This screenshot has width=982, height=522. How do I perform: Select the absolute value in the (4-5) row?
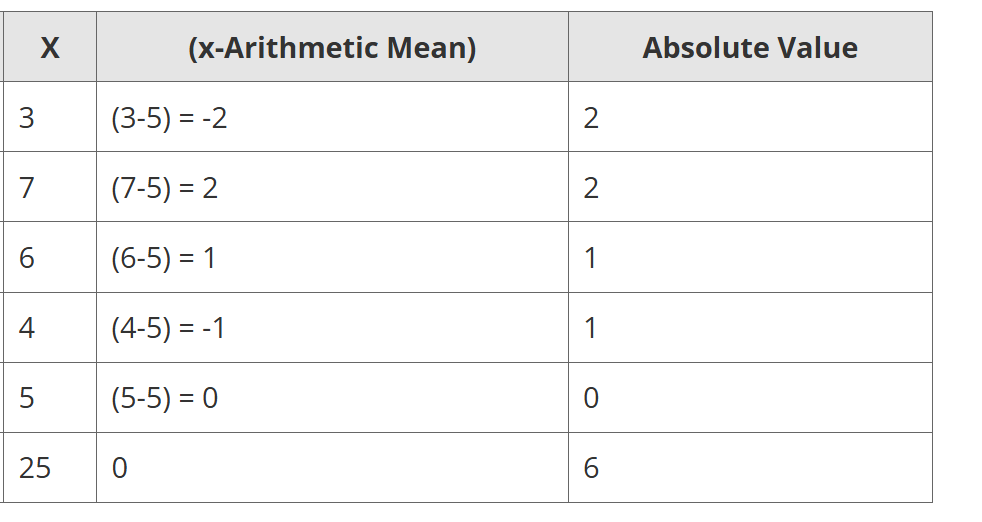click(x=591, y=328)
